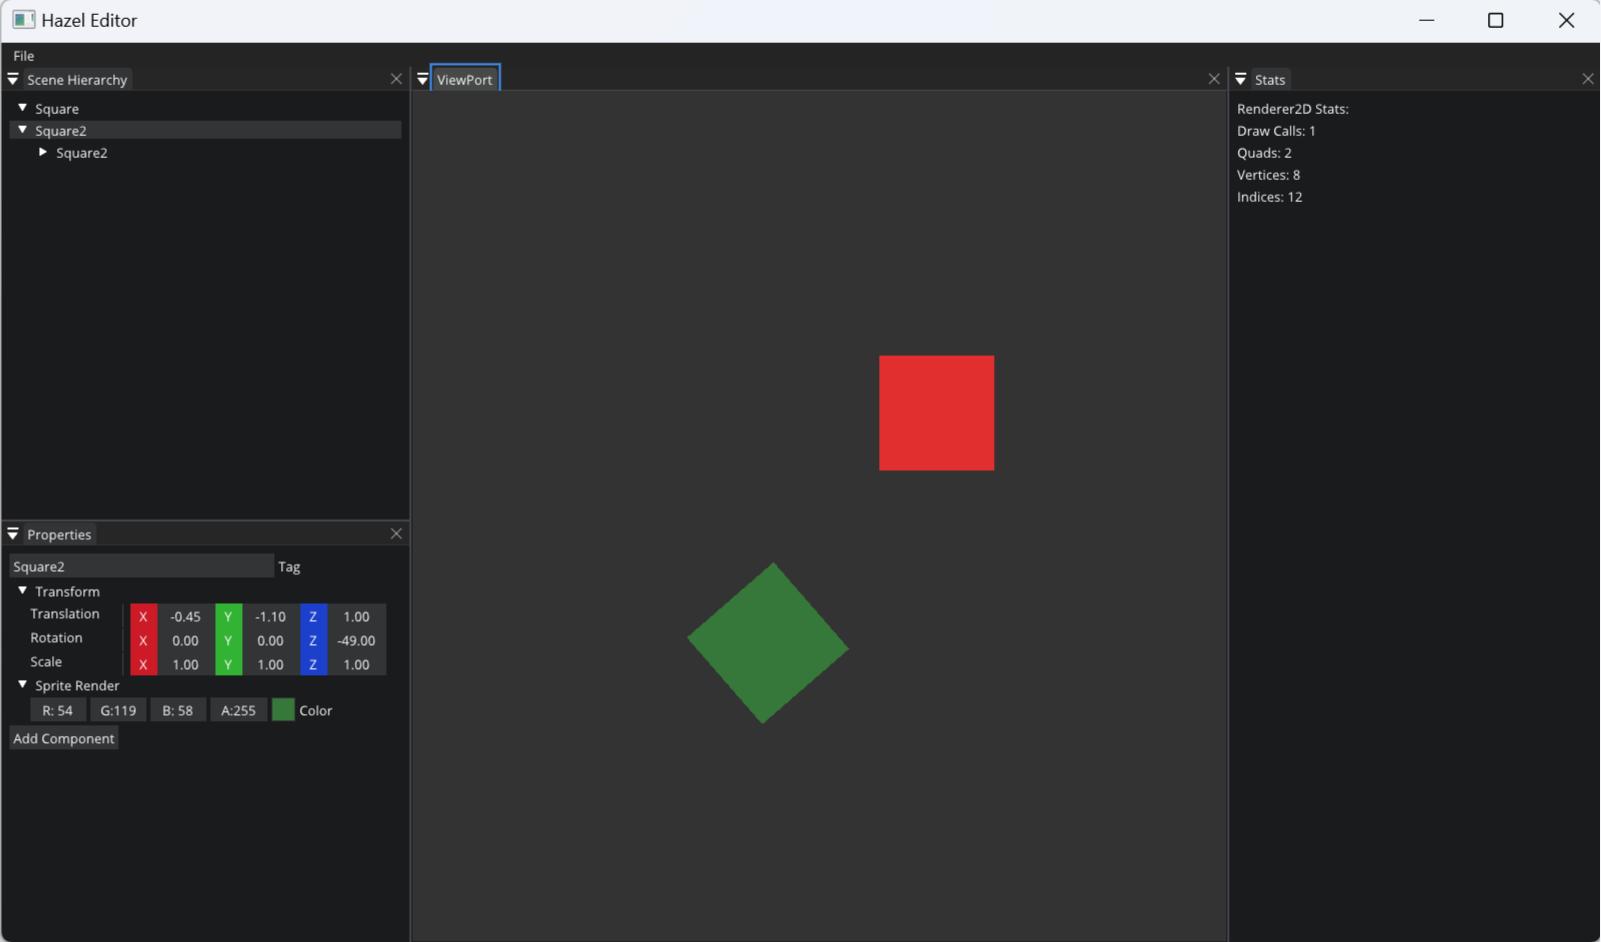This screenshot has width=1601, height=942.
Task: Close the Properties panel
Action: pyautogui.click(x=396, y=534)
